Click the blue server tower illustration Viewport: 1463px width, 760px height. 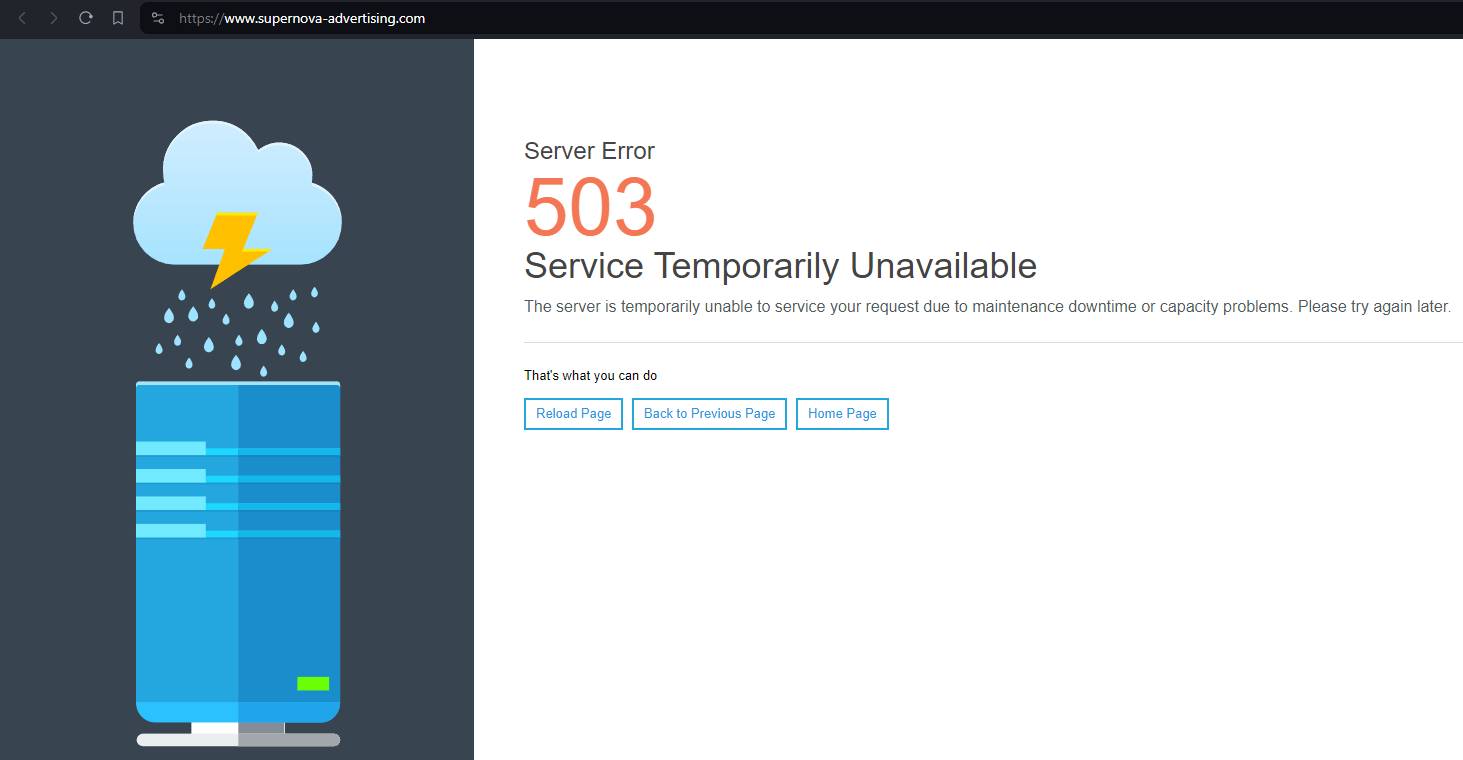pos(238,600)
